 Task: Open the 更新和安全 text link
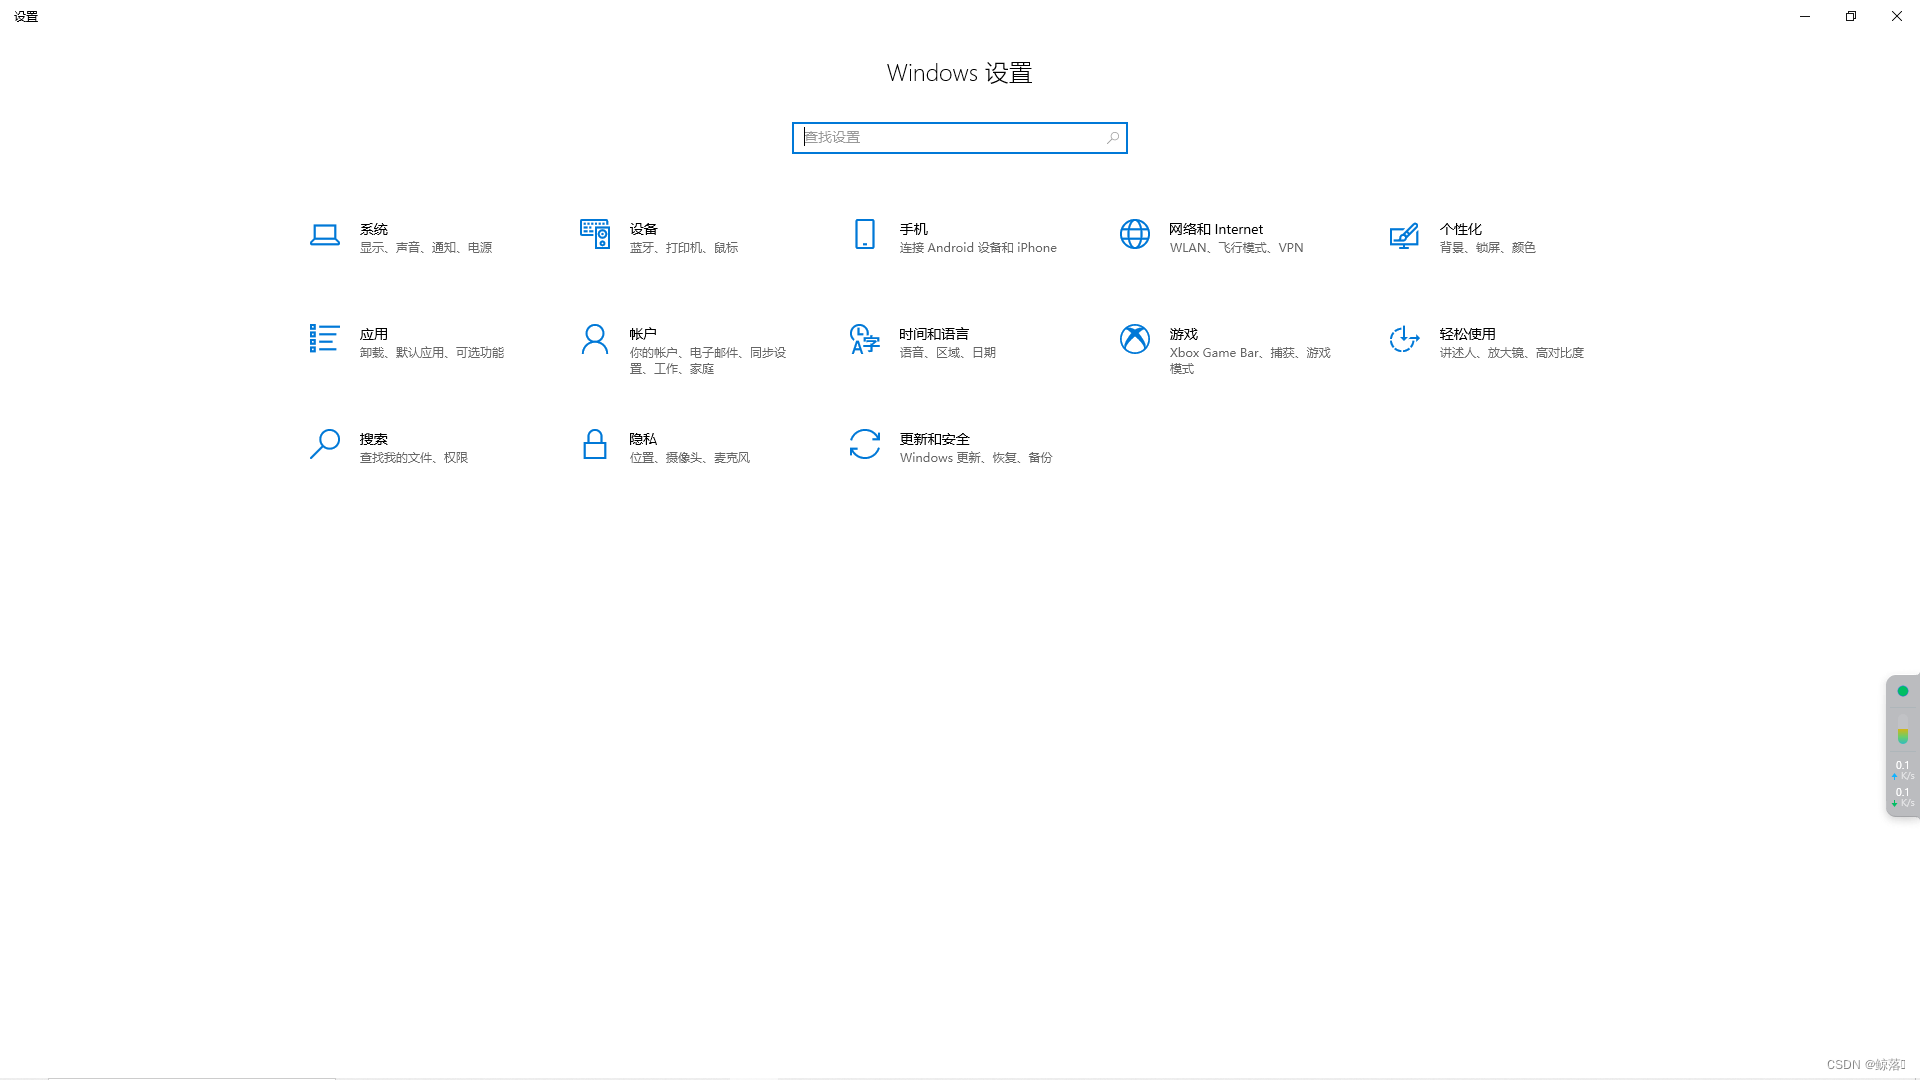(x=934, y=439)
